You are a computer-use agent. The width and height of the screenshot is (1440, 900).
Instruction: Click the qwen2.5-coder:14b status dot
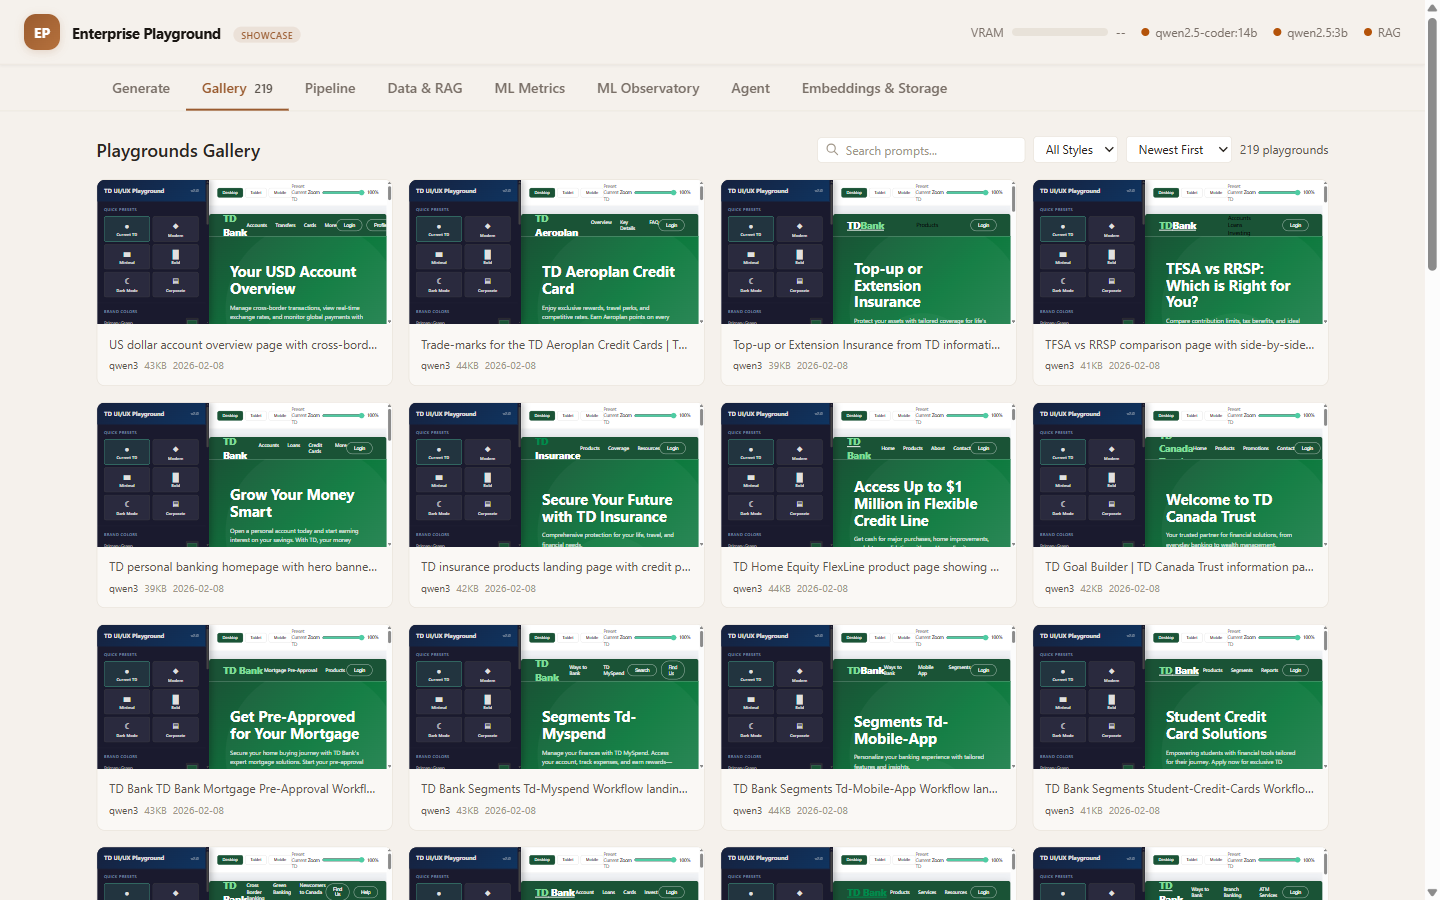pyautogui.click(x=1145, y=32)
